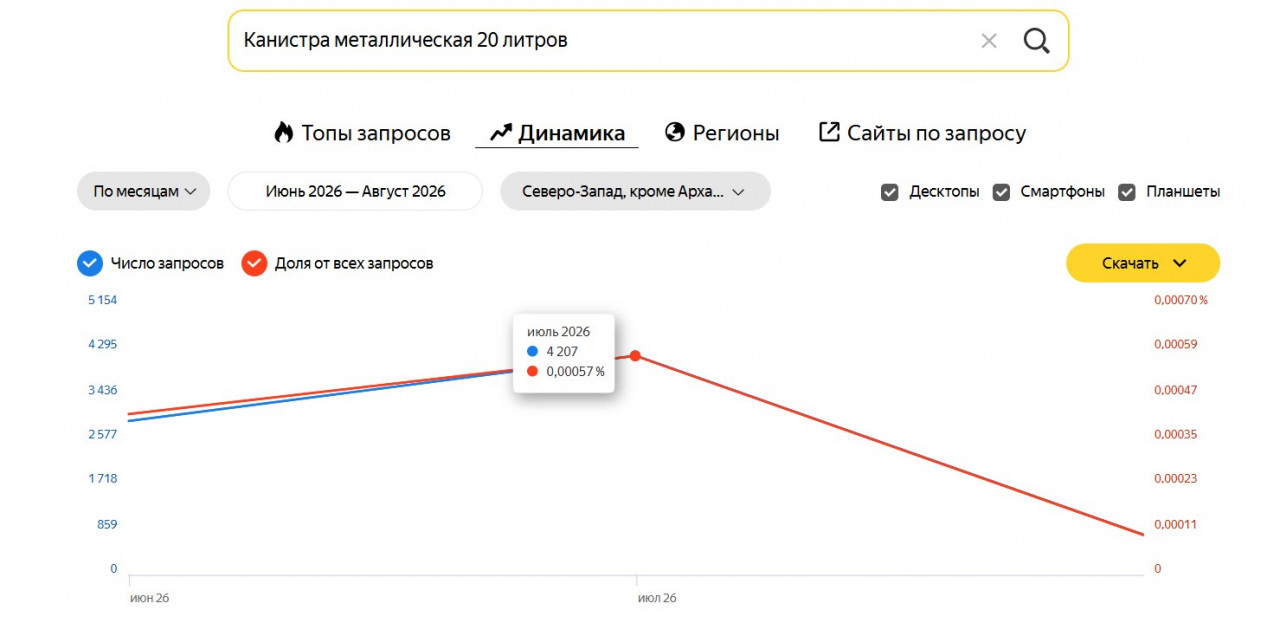Click into the search query input field

point(600,41)
